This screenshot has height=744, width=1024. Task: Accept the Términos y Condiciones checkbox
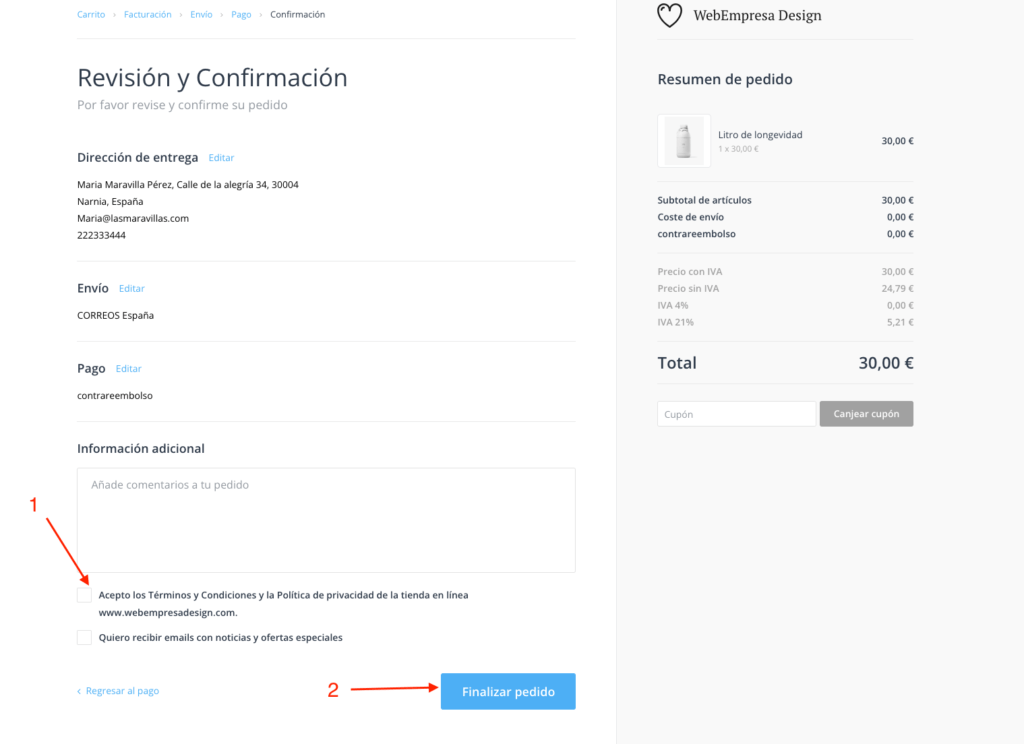(84, 595)
